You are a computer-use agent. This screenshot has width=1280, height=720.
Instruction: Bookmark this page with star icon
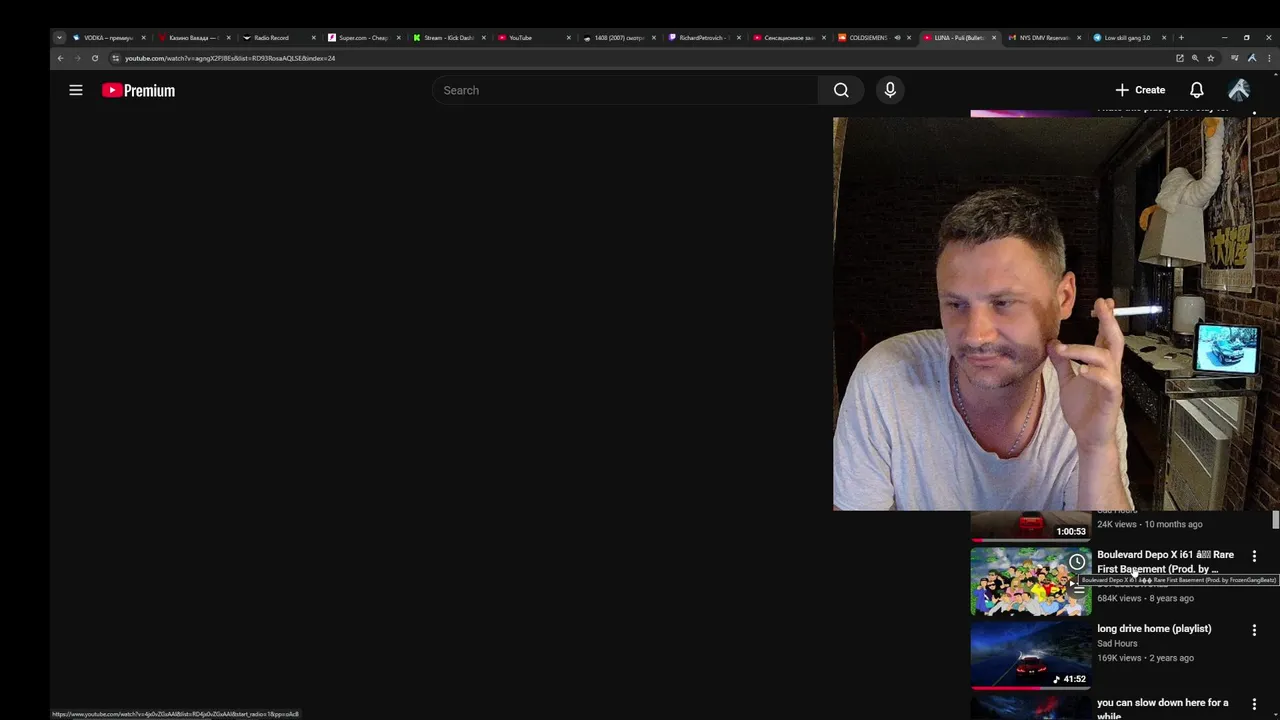coord(1210,58)
